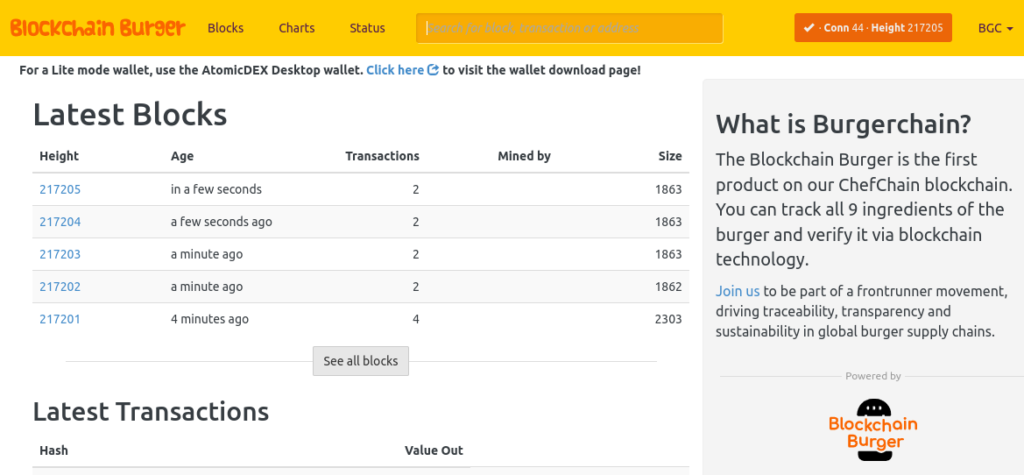1024x475 pixels.
Task: Open the Charts page
Action: pos(296,28)
